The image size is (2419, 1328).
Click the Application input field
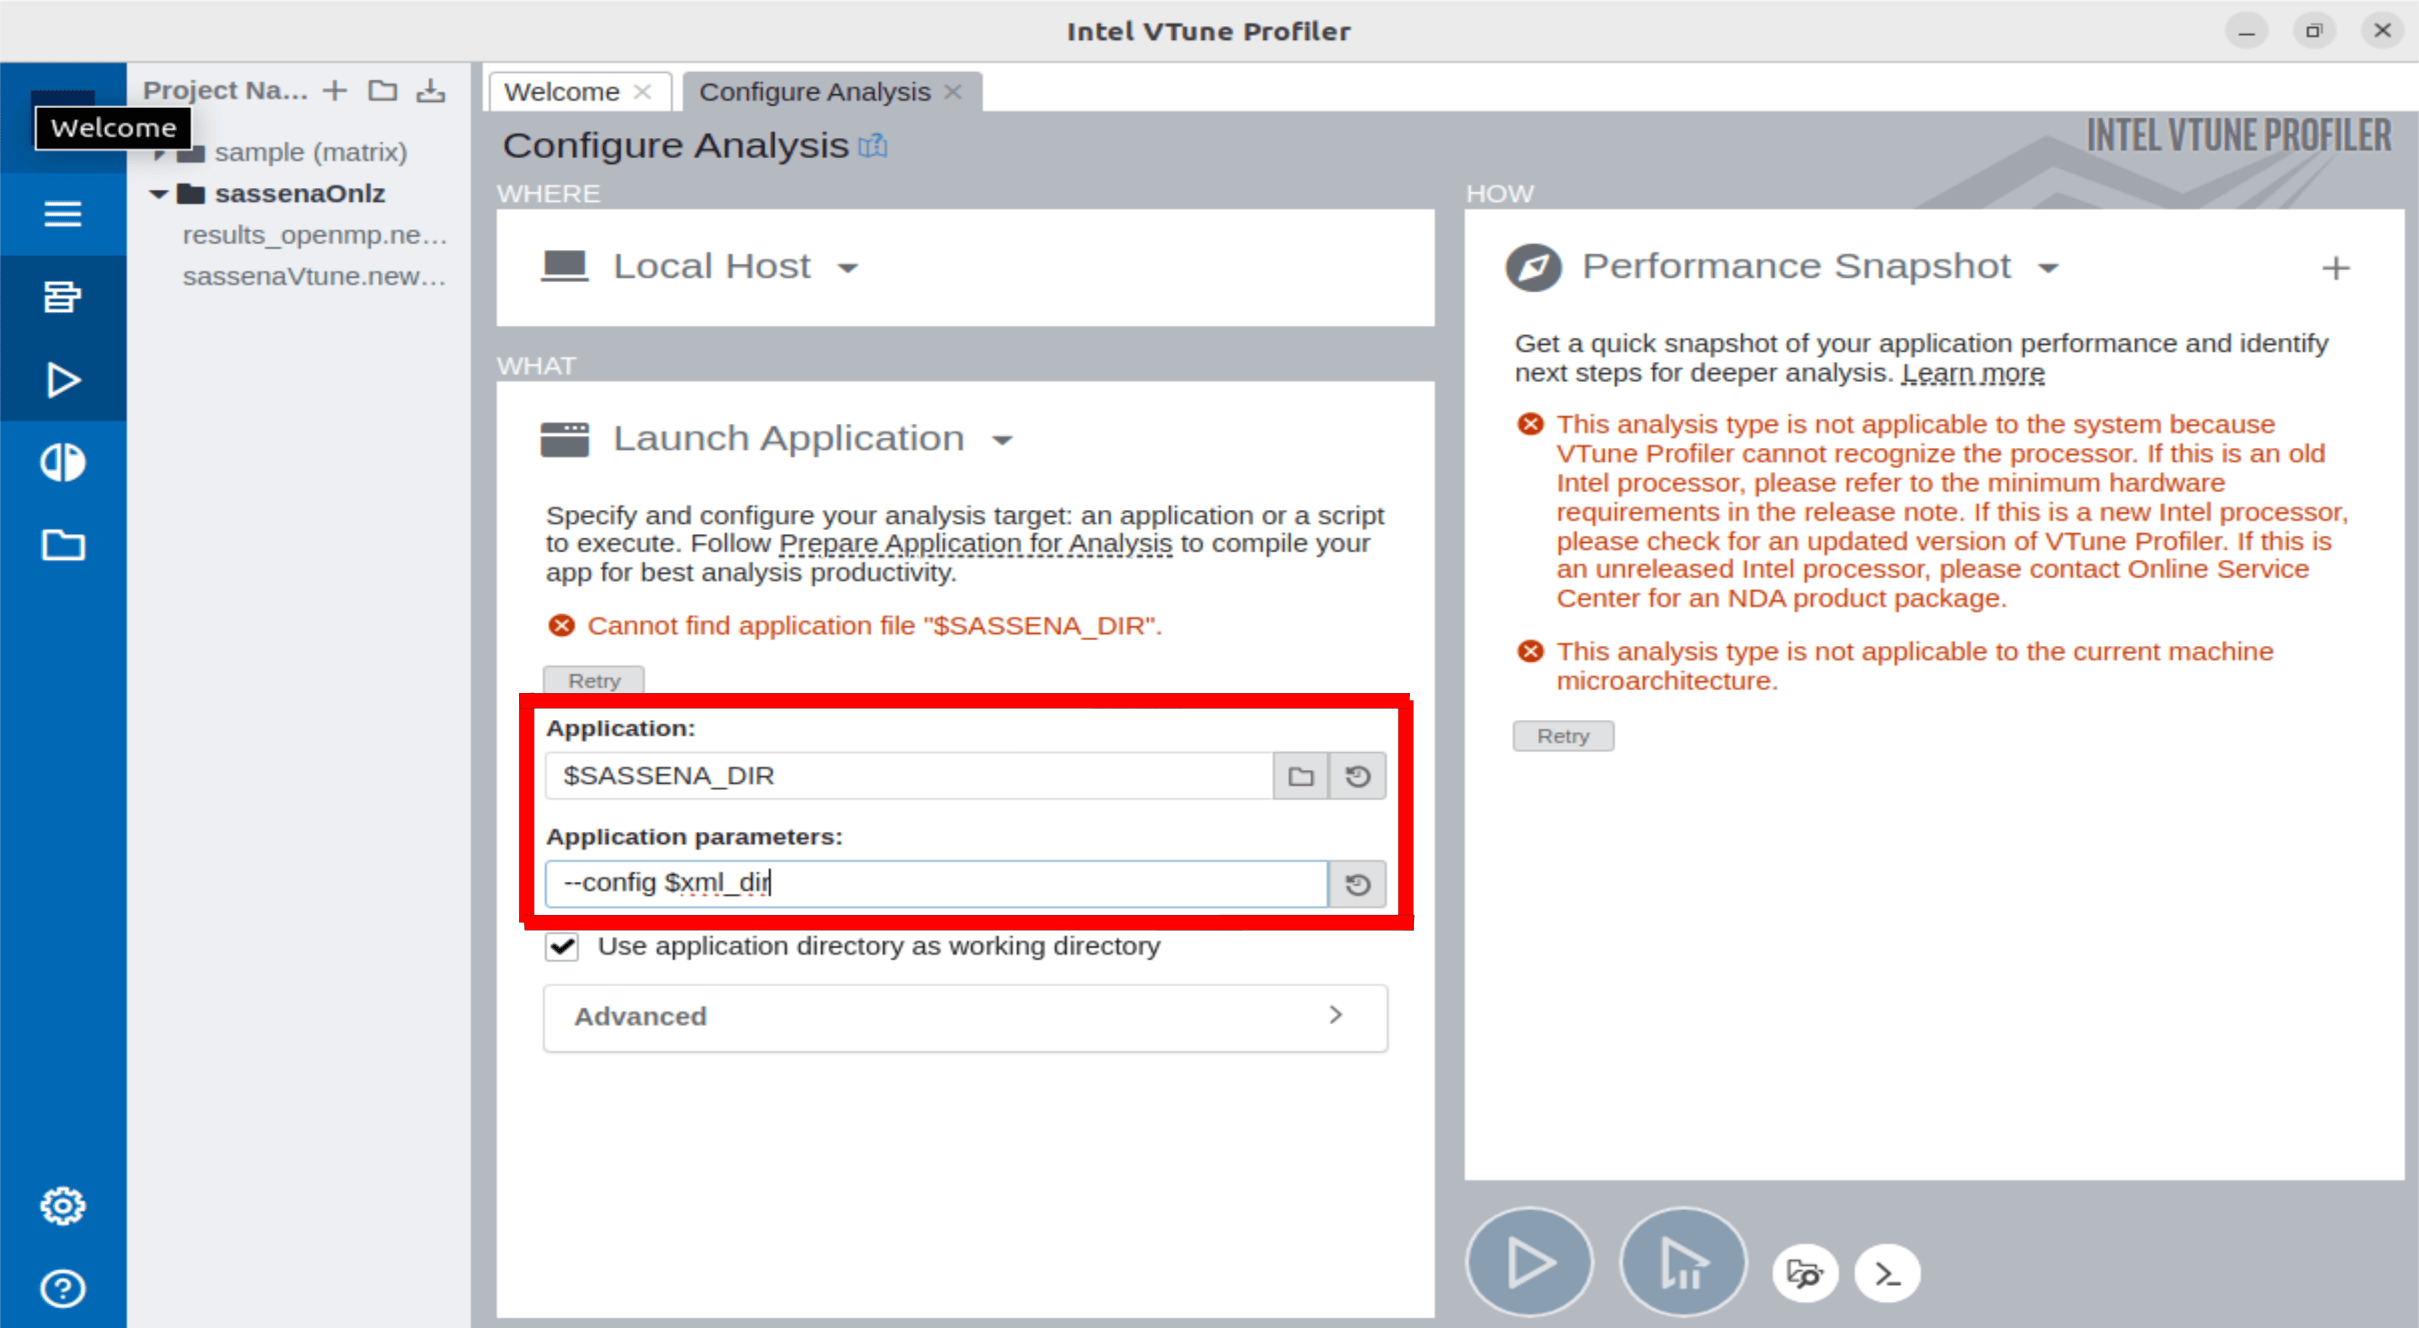point(909,776)
